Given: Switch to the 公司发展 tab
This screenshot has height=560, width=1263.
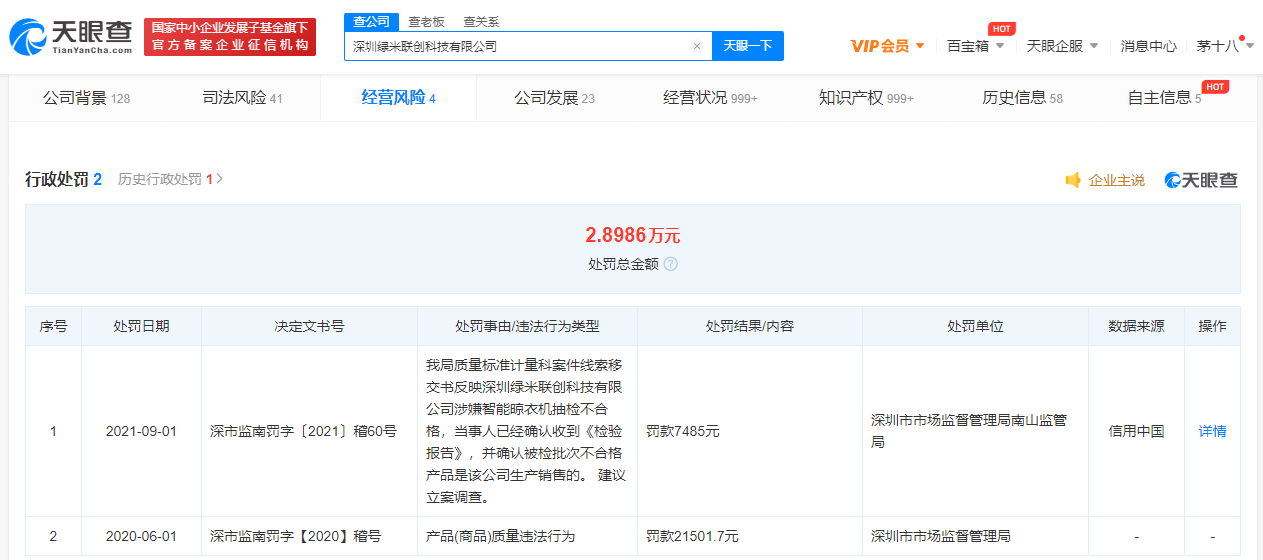Looking at the screenshot, I should 554,98.
